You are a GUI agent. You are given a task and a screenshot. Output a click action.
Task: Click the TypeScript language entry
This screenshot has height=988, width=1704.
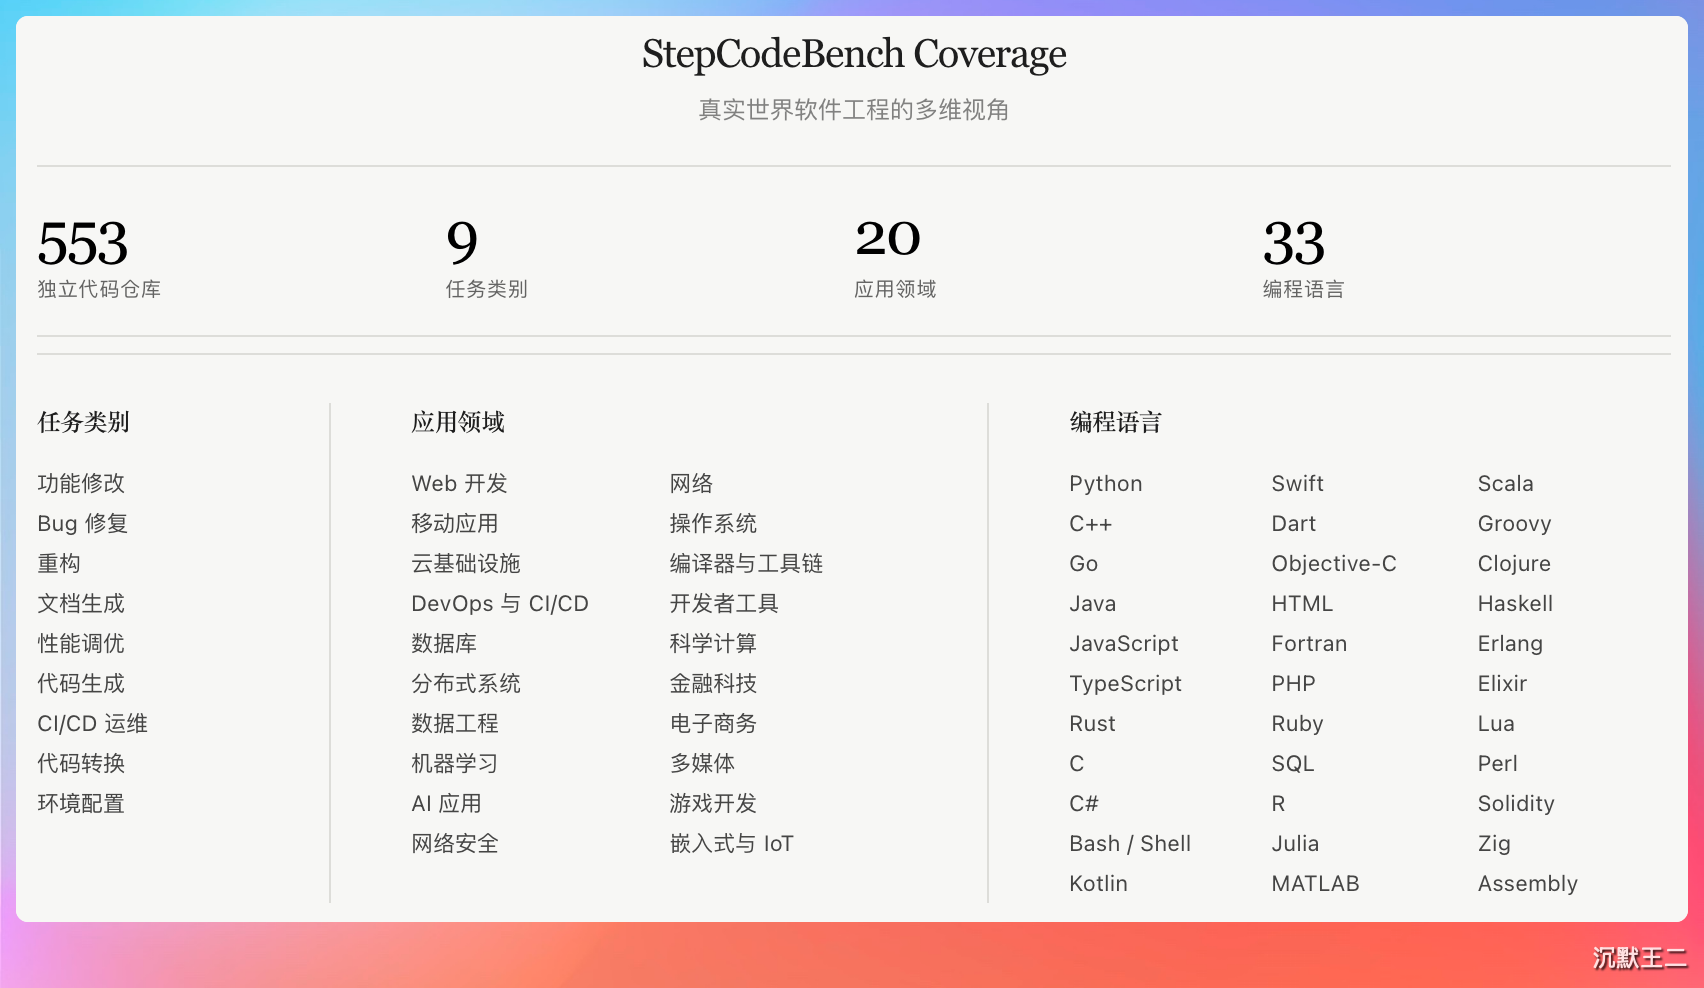(x=1126, y=683)
